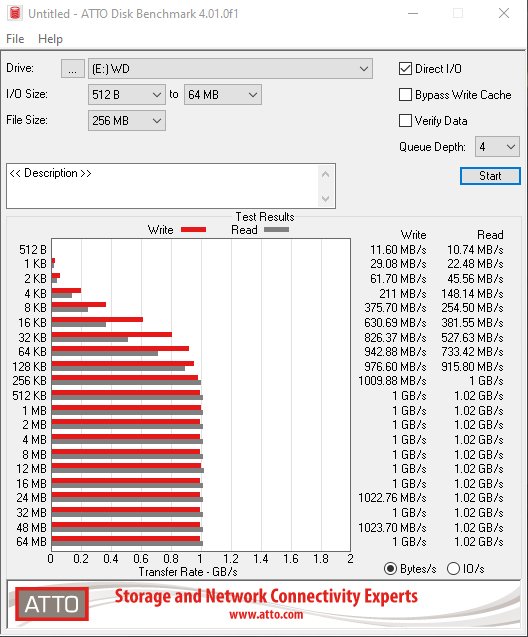Screen dimensions: 528x637
Task: Select the Bytes/s radio button
Action: [390, 568]
